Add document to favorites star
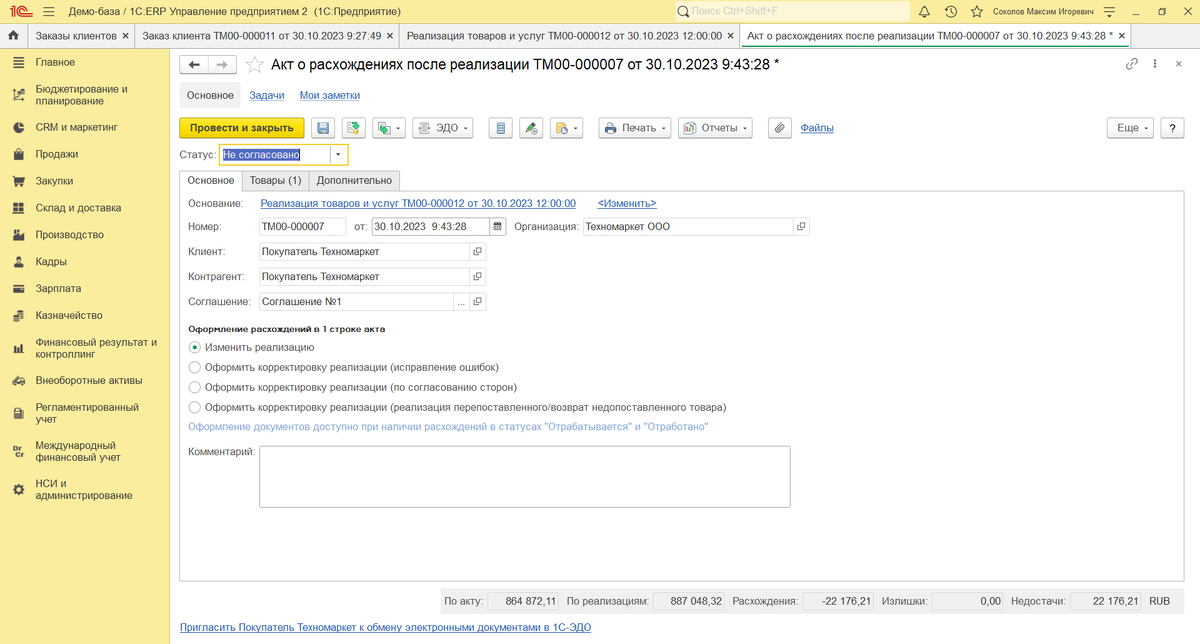Screen dimensions: 1200x644 click(254, 64)
